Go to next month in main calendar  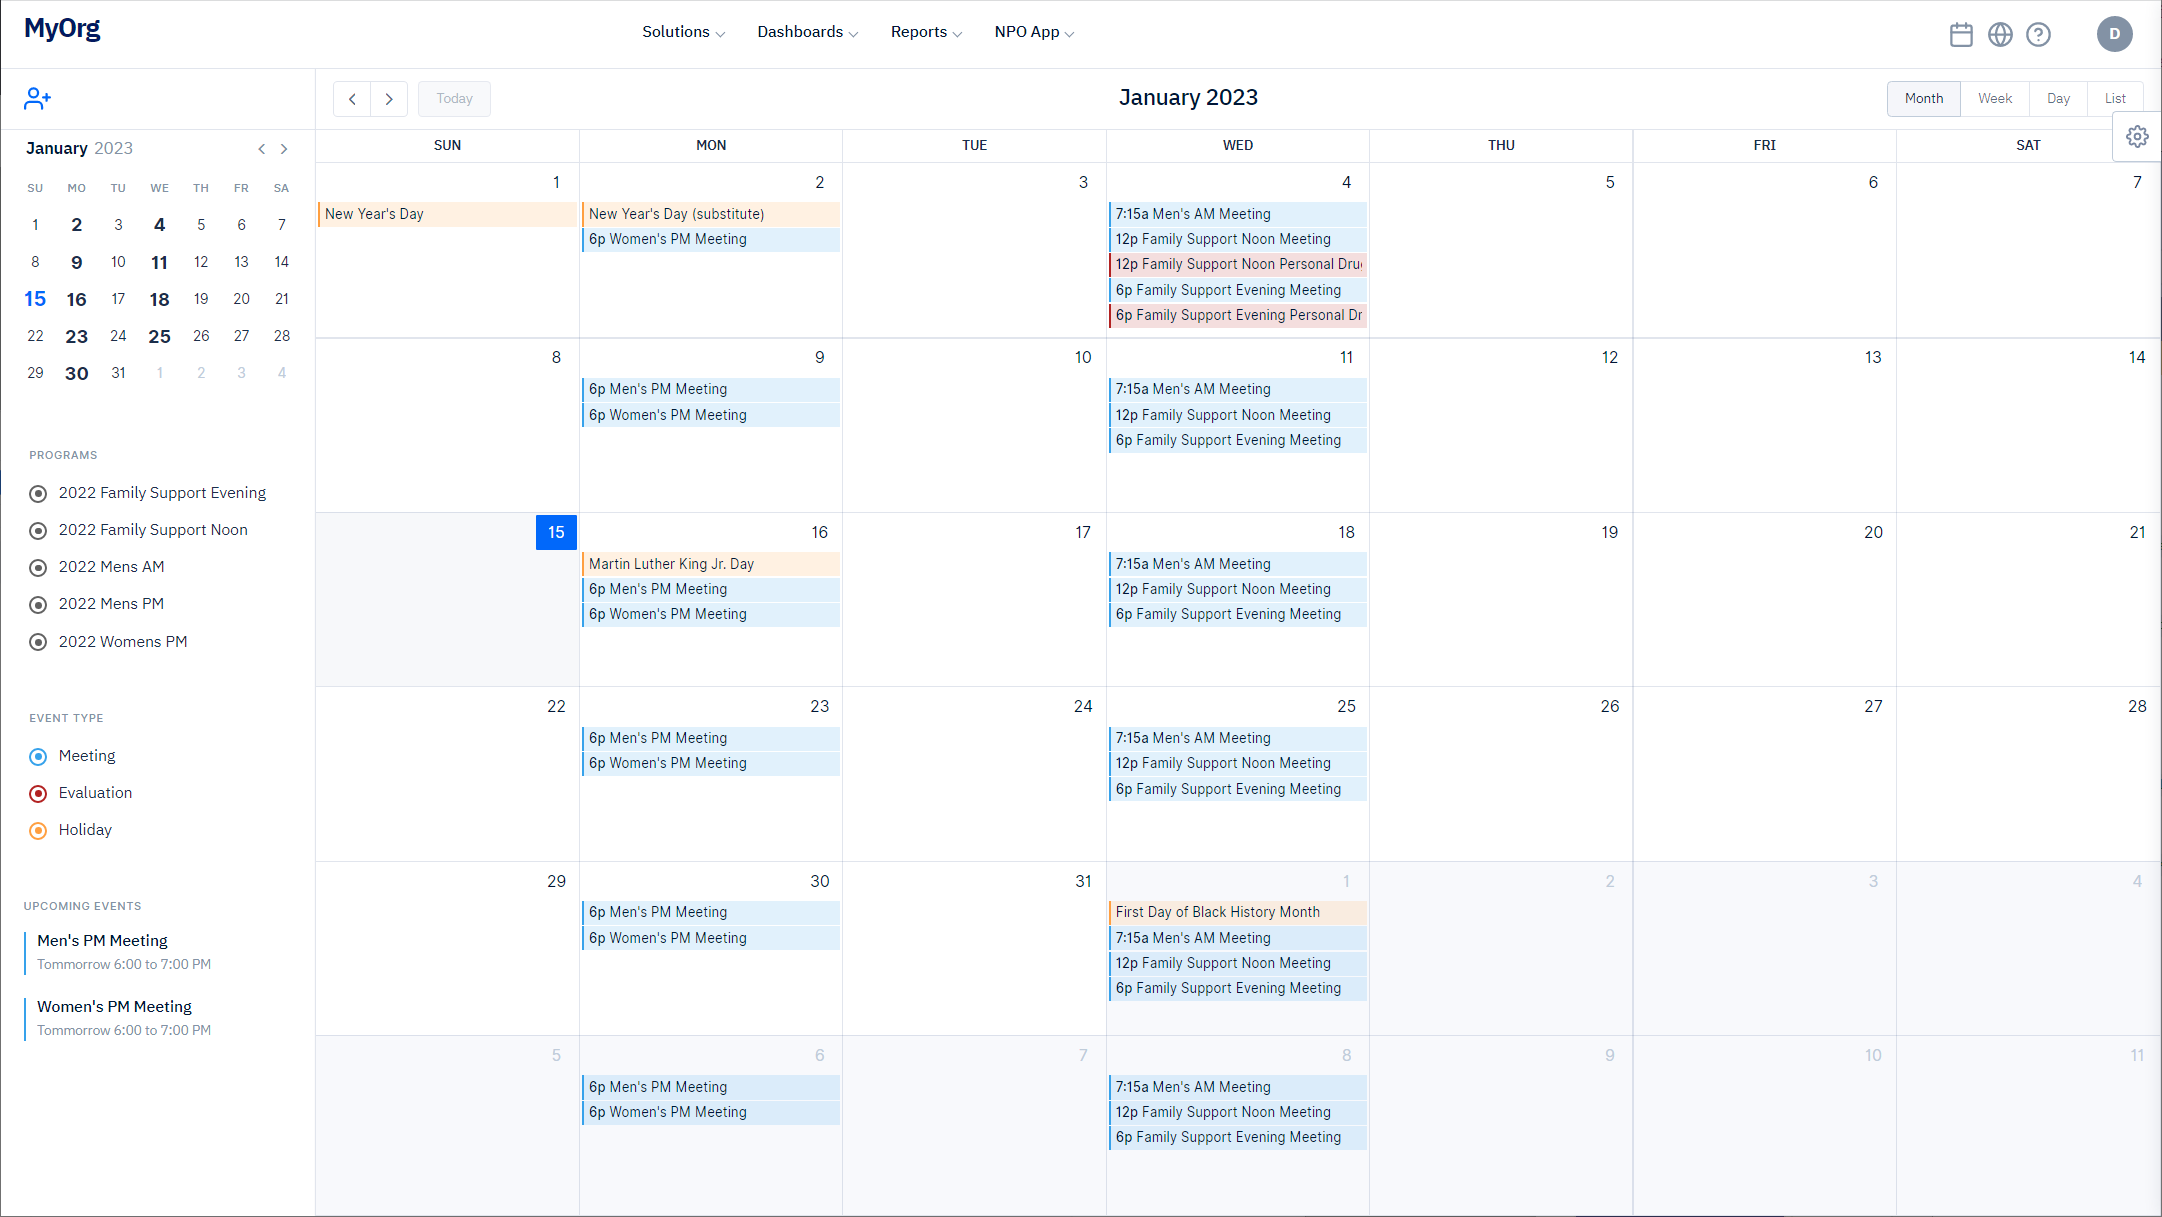[x=389, y=99]
